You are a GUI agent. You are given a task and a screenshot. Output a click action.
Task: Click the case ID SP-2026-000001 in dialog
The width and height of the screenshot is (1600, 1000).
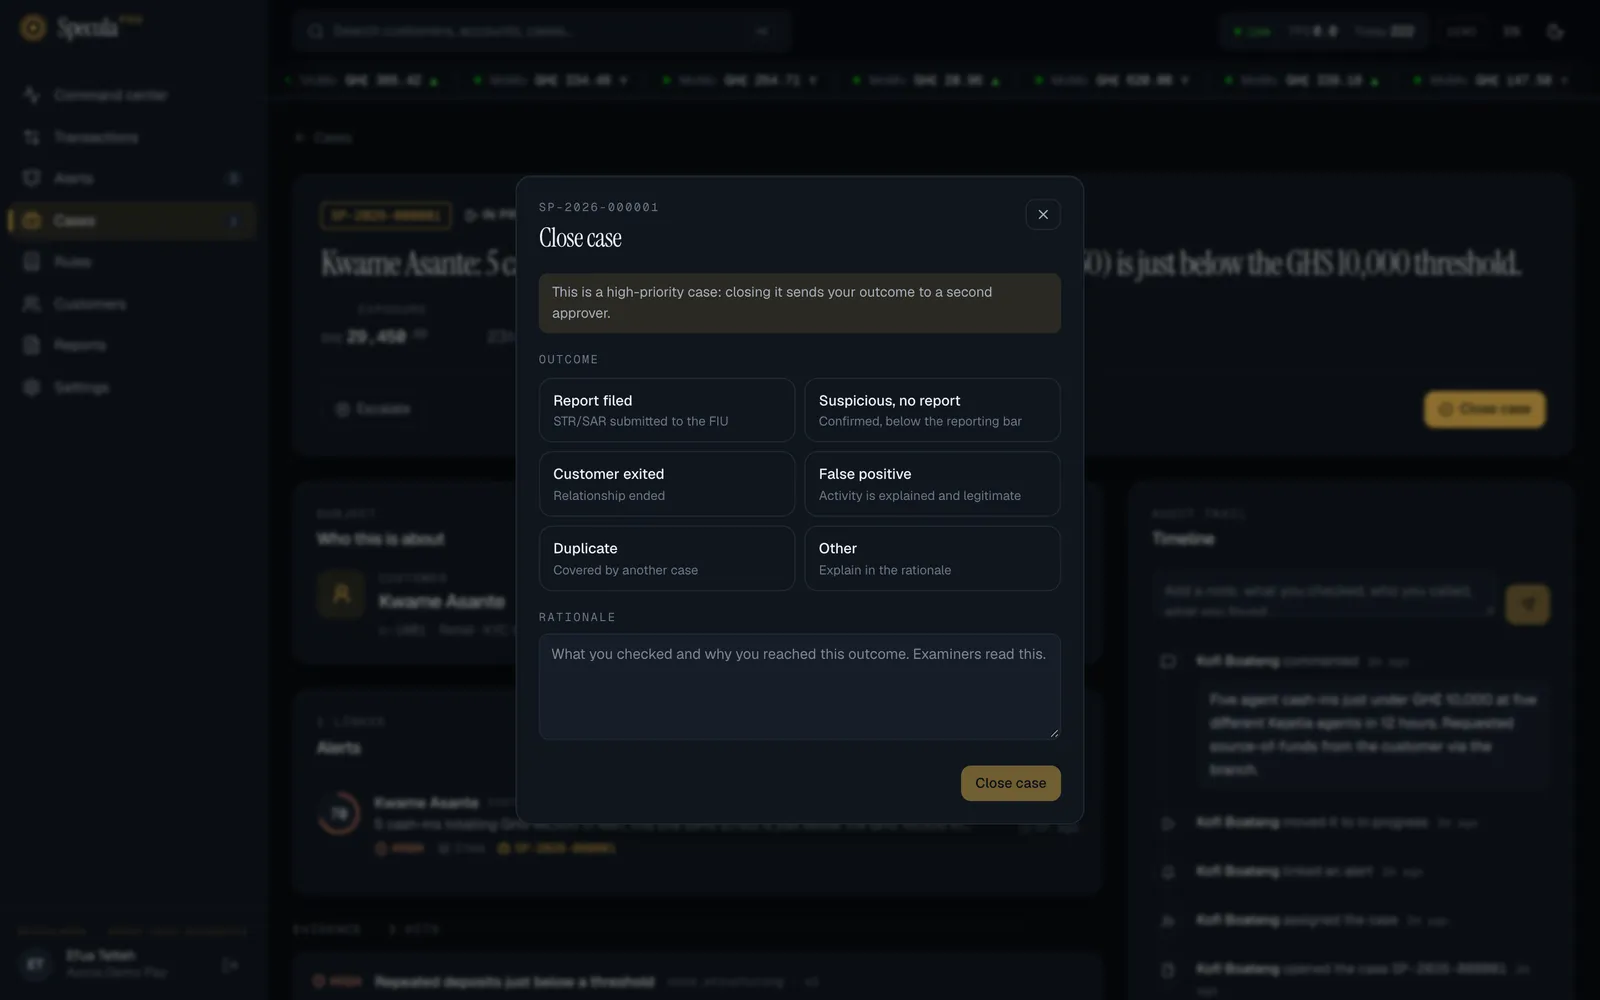(599, 207)
